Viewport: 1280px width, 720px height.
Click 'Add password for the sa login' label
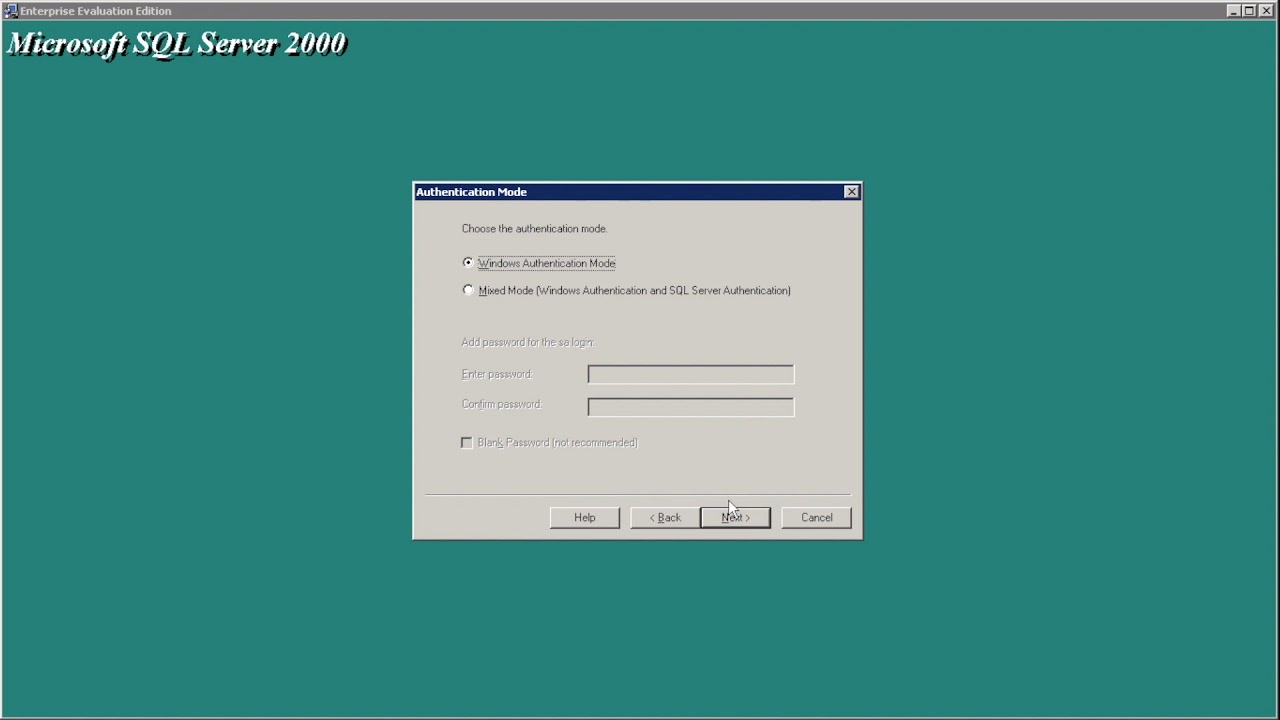[x=528, y=342]
